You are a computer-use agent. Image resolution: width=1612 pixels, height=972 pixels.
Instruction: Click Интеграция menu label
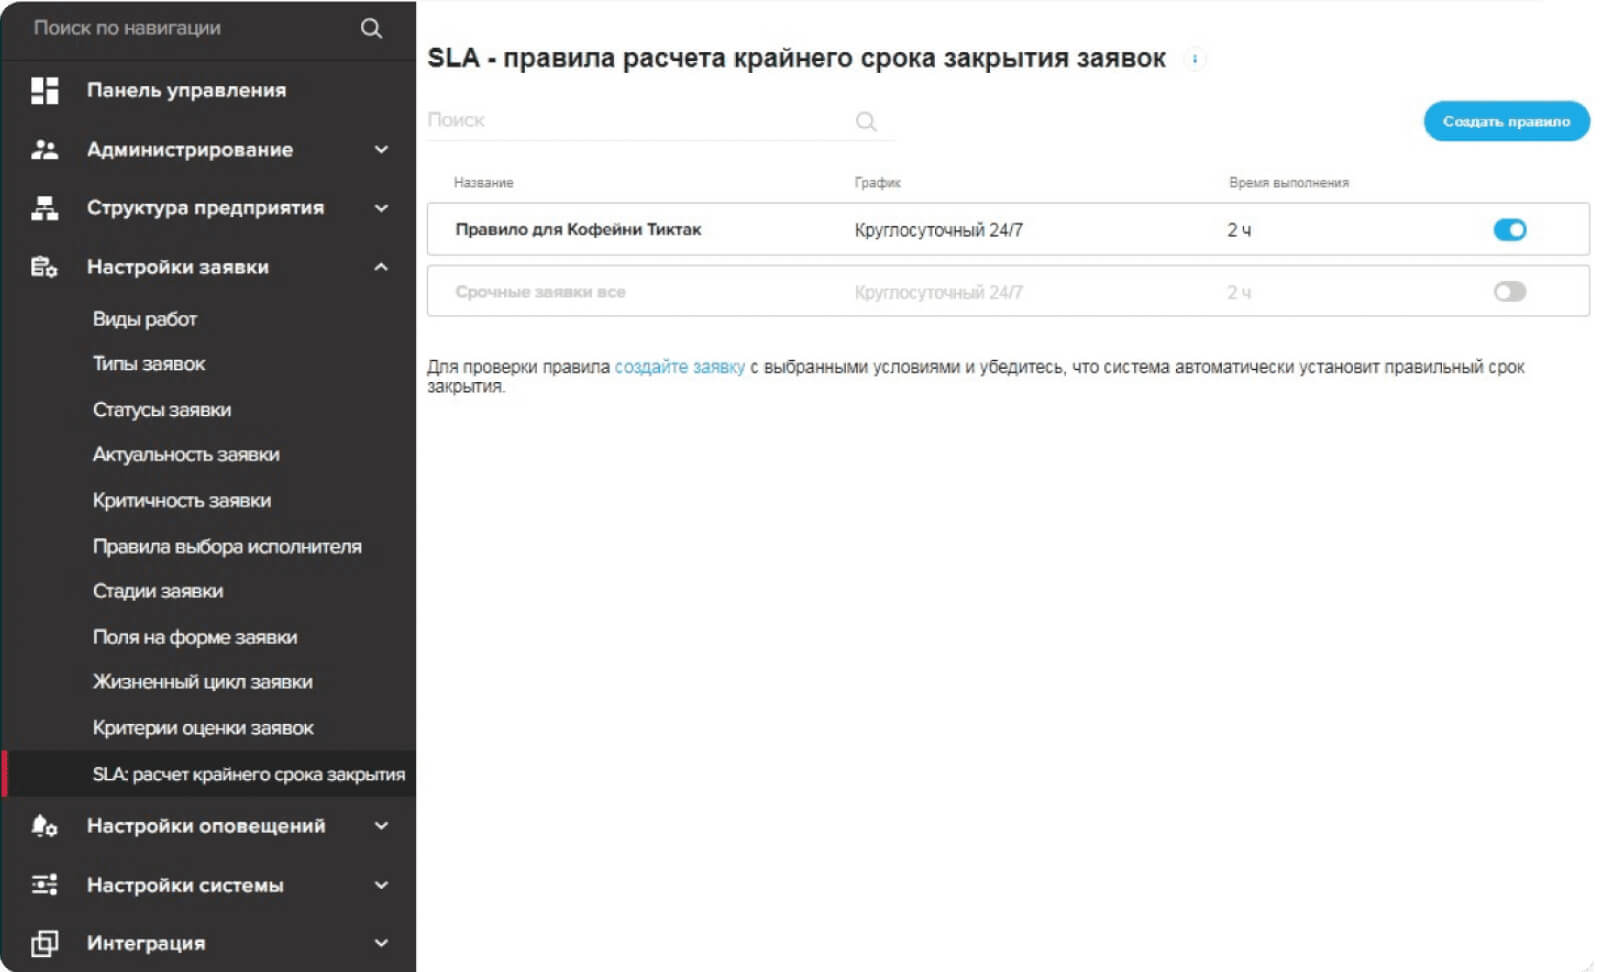(146, 943)
